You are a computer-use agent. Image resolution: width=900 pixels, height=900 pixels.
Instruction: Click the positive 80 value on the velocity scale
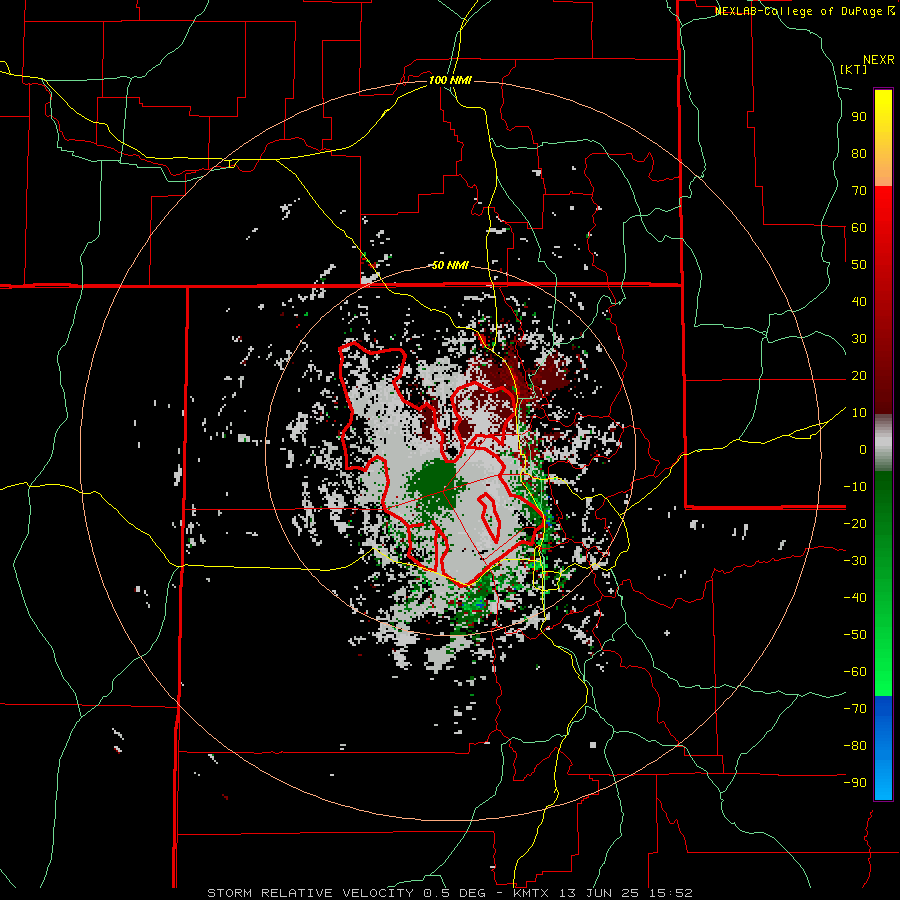point(859,153)
